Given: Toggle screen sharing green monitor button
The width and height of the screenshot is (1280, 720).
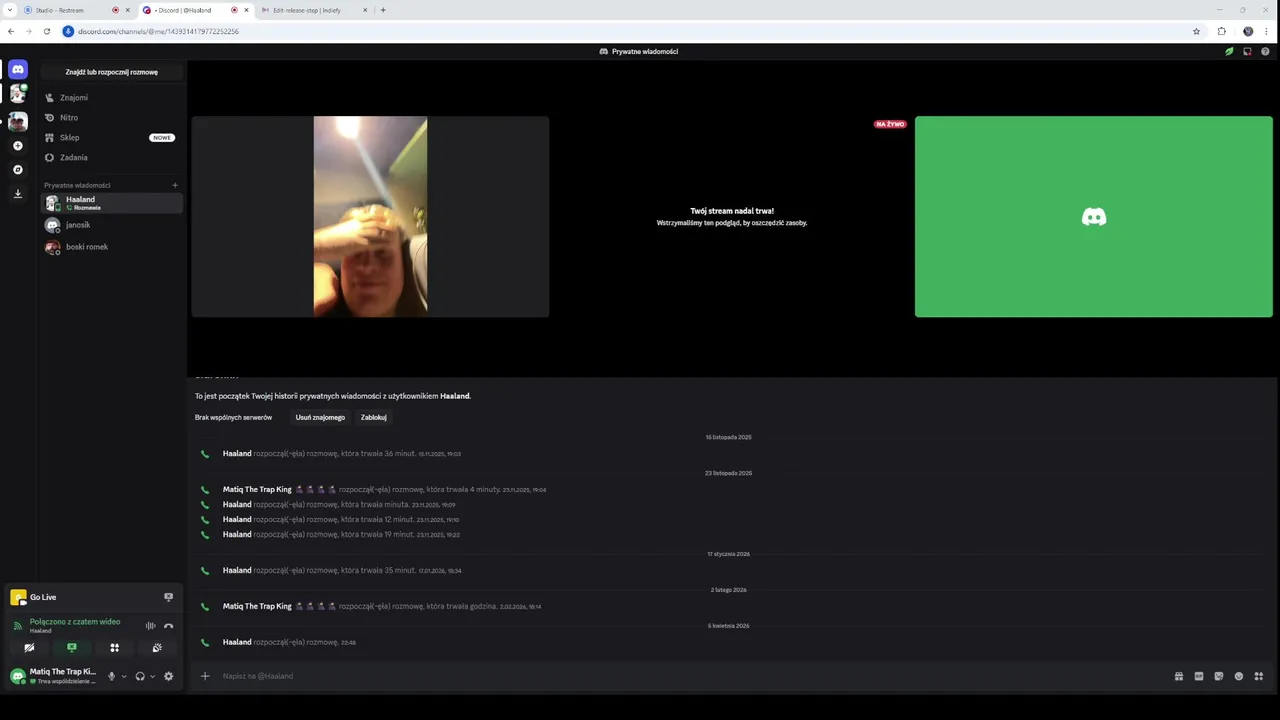Looking at the screenshot, I should click(x=71, y=648).
